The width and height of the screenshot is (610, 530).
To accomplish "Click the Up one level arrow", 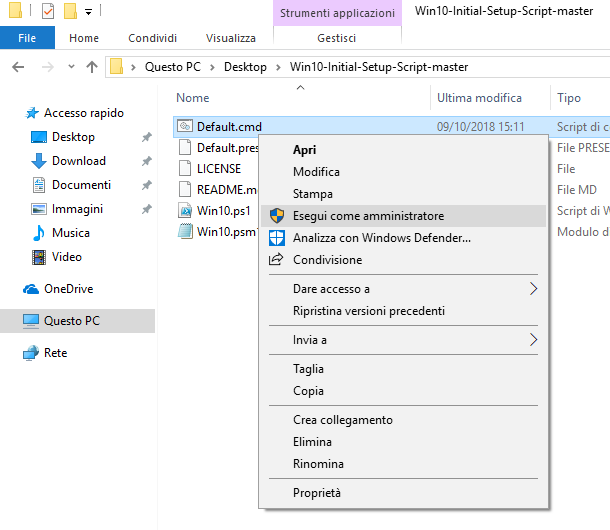I will click(x=92, y=67).
